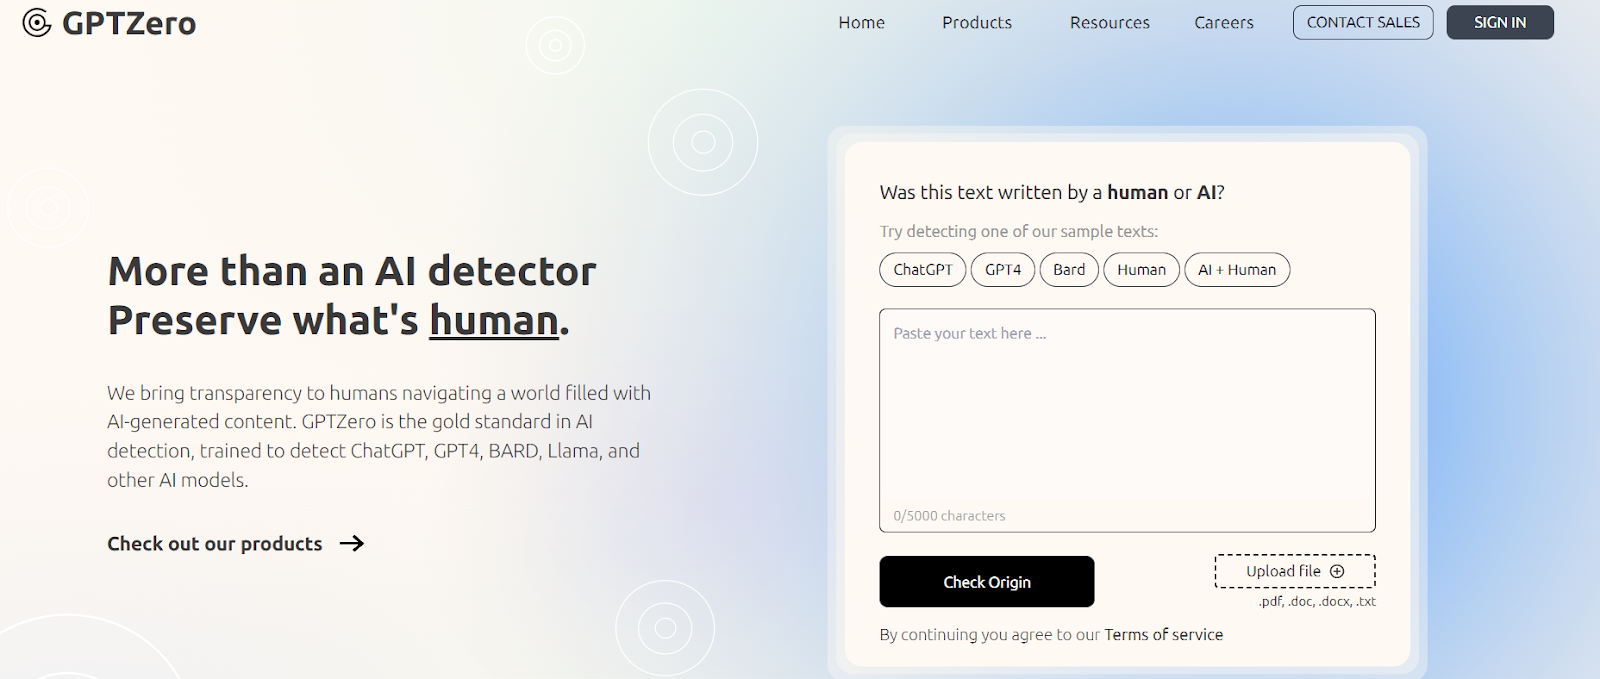The image size is (1600, 679).
Task: Click the GPTZero logo icon
Action: (37, 22)
